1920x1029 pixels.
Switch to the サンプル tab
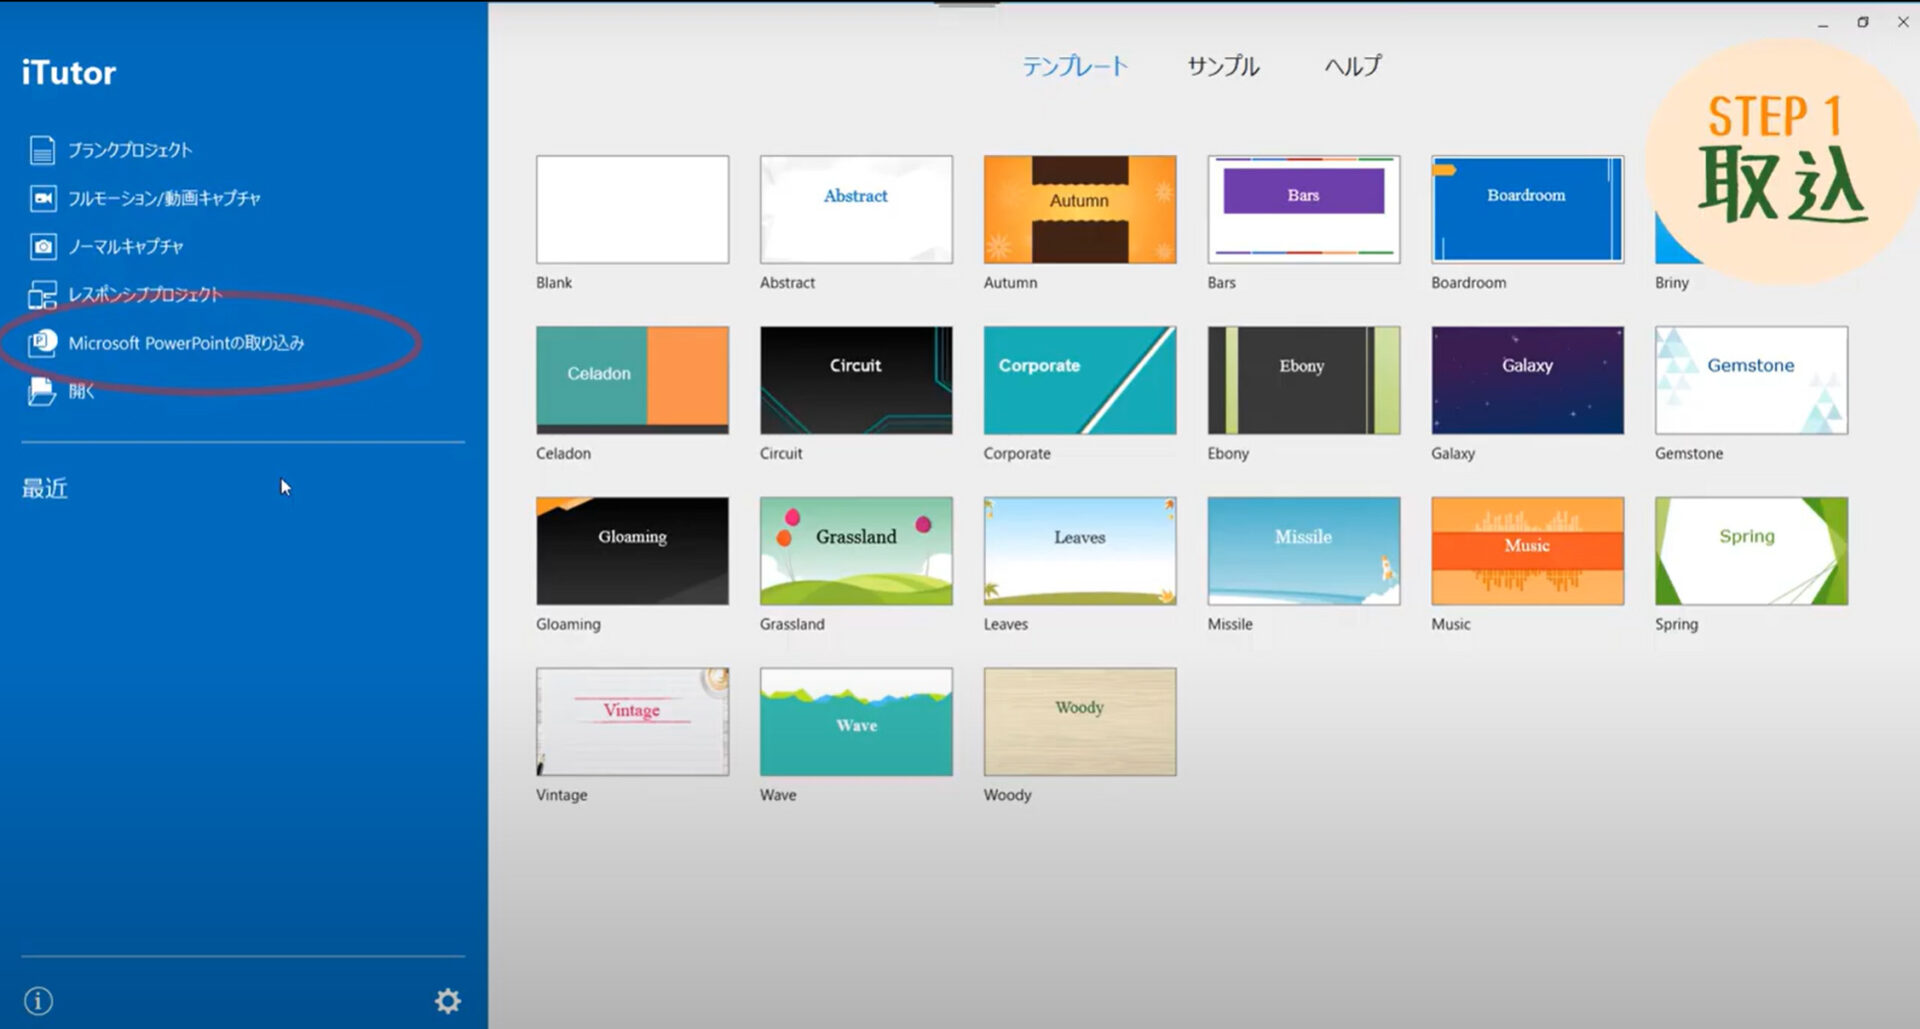pos(1223,66)
